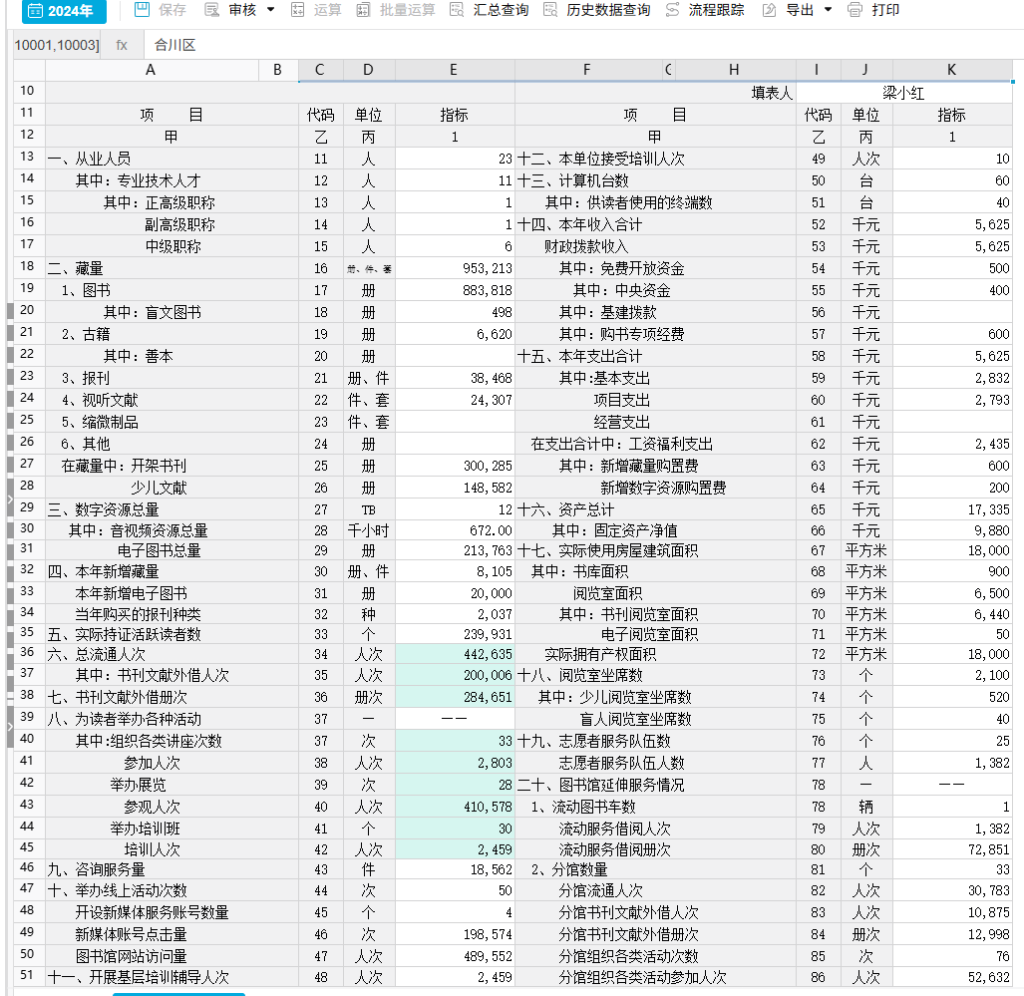Expand the 审核 dropdown arrow

tap(271, 11)
